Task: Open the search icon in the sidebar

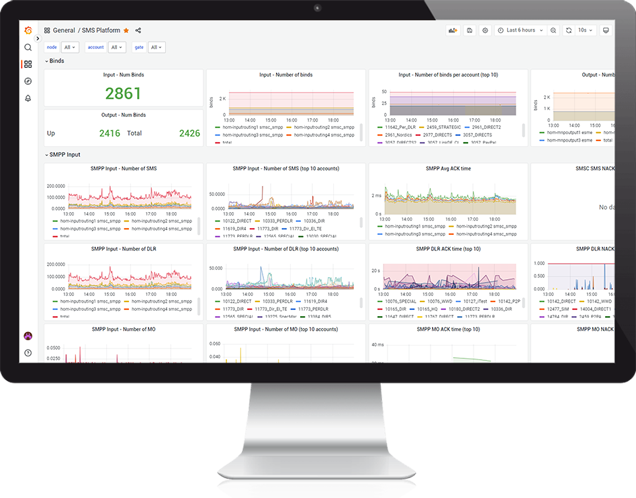Action: click(28, 47)
